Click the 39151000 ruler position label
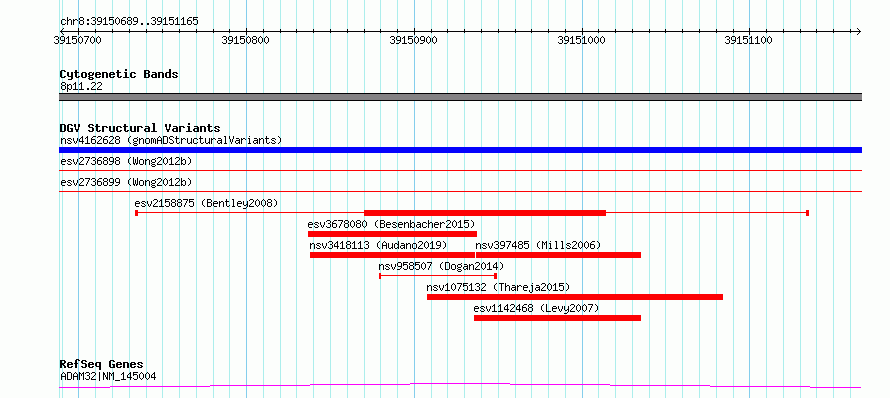890x398 pixels. click(x=582, y=40)
